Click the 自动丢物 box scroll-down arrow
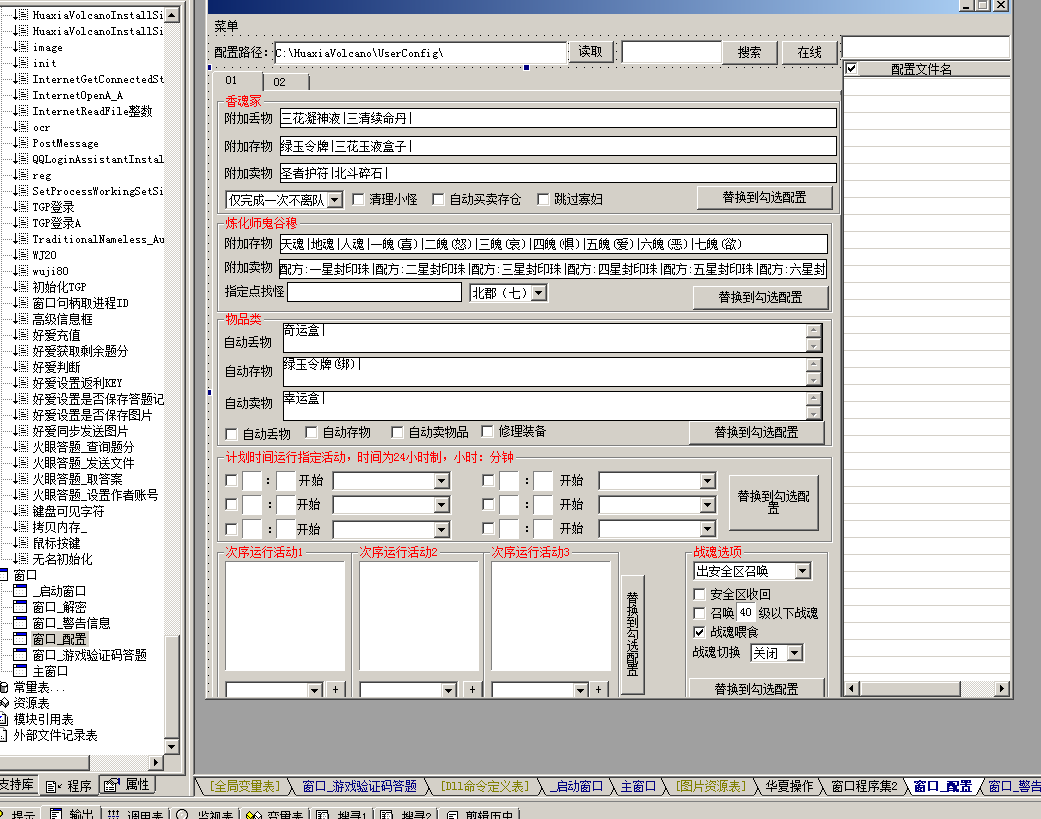Viewport: 1041px width, 819px height. 814,345
